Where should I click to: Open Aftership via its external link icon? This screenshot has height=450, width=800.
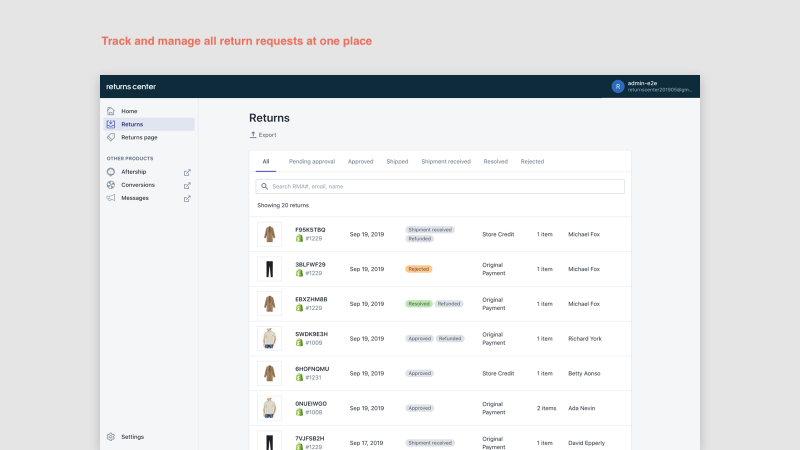pyautogui.click(x=187, y=172)
